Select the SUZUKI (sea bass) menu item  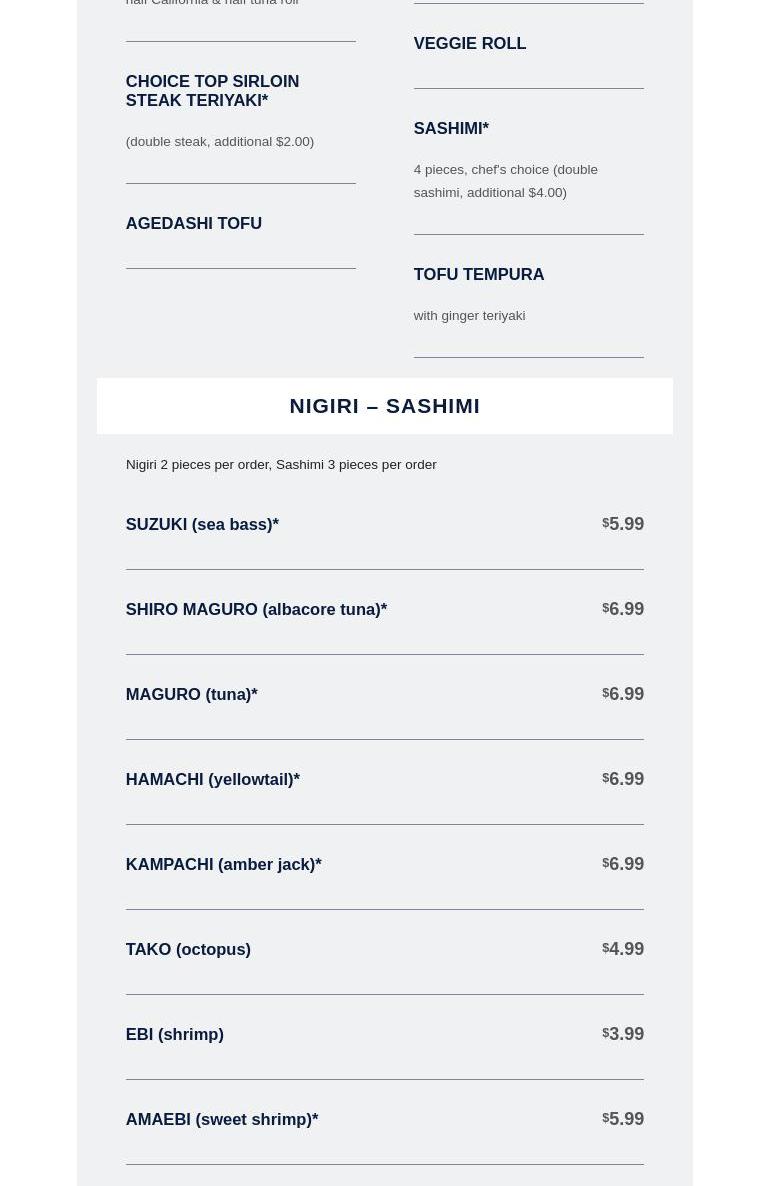[202, 524]
